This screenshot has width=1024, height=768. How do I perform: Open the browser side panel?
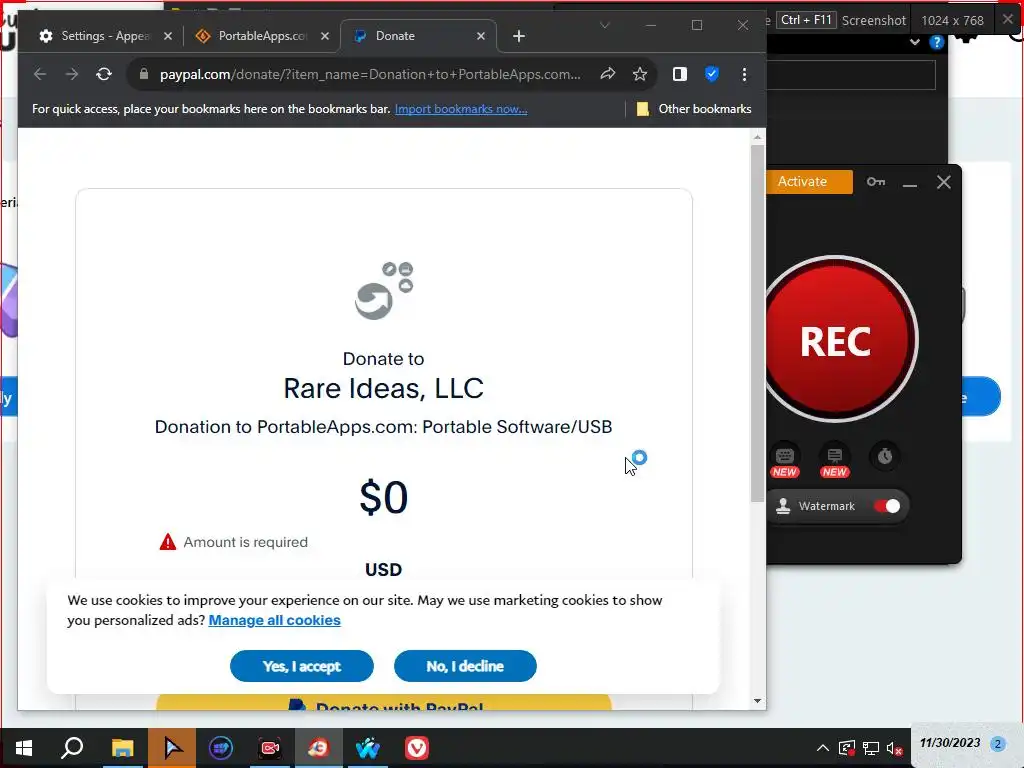point(680,74)
